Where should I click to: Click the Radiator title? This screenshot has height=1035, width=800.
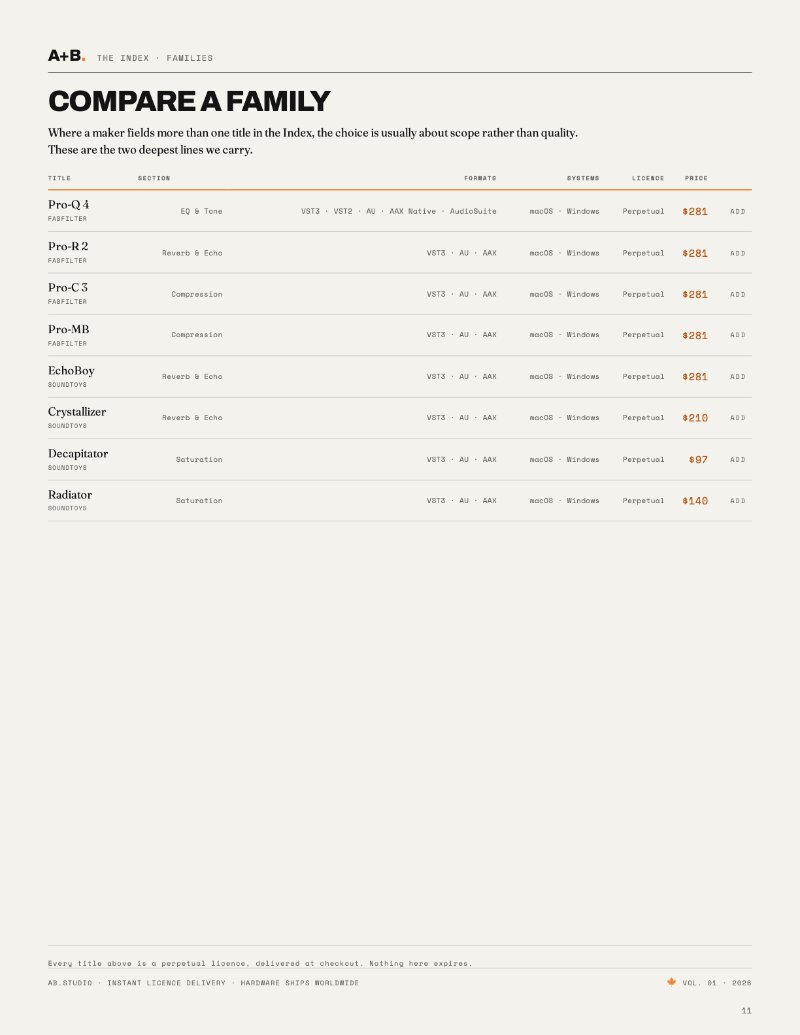[70, 494]
